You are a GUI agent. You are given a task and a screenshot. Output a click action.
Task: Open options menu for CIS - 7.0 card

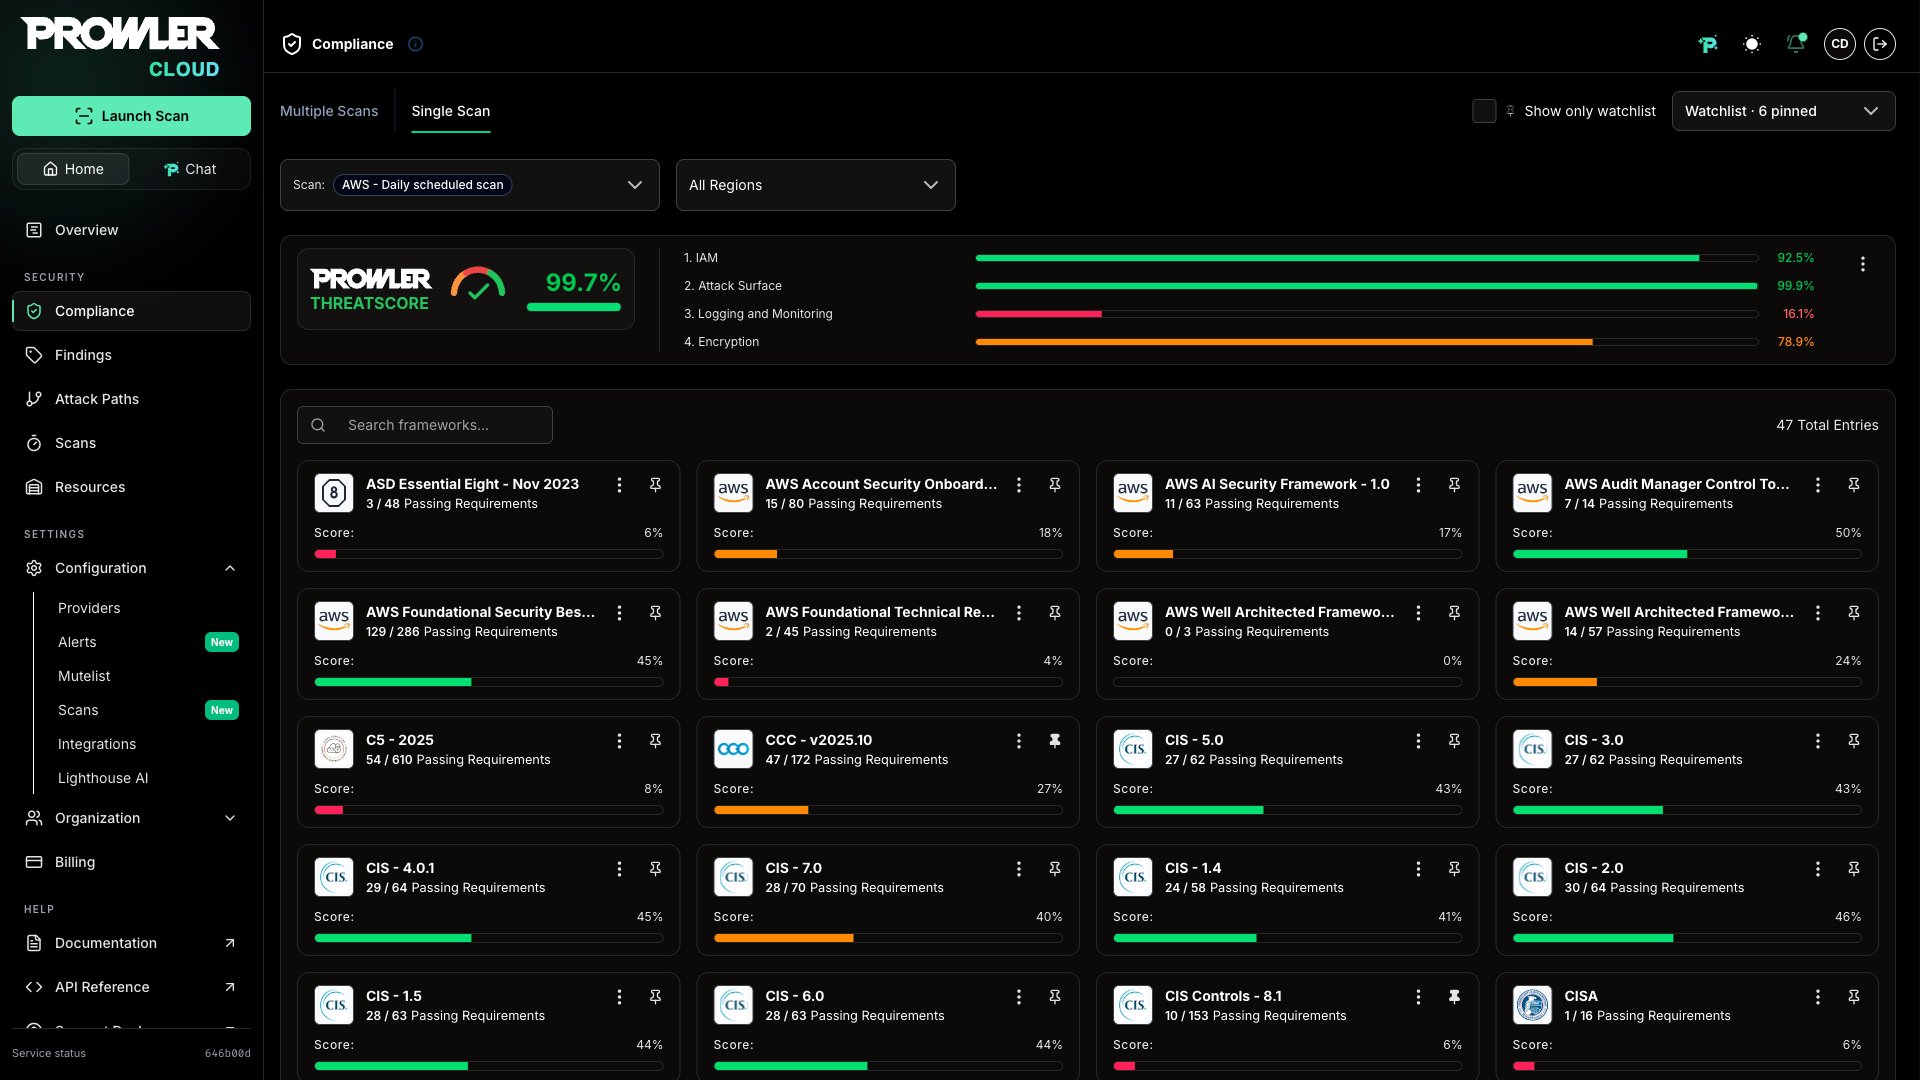tap(1019, 869)
